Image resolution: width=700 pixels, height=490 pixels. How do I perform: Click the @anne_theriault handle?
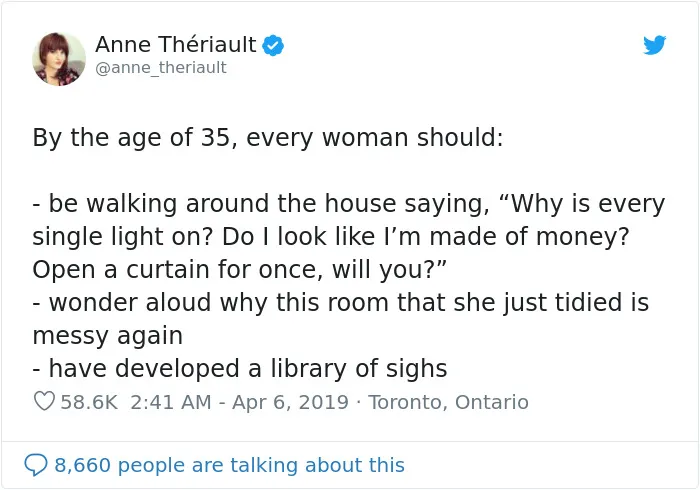161,68
